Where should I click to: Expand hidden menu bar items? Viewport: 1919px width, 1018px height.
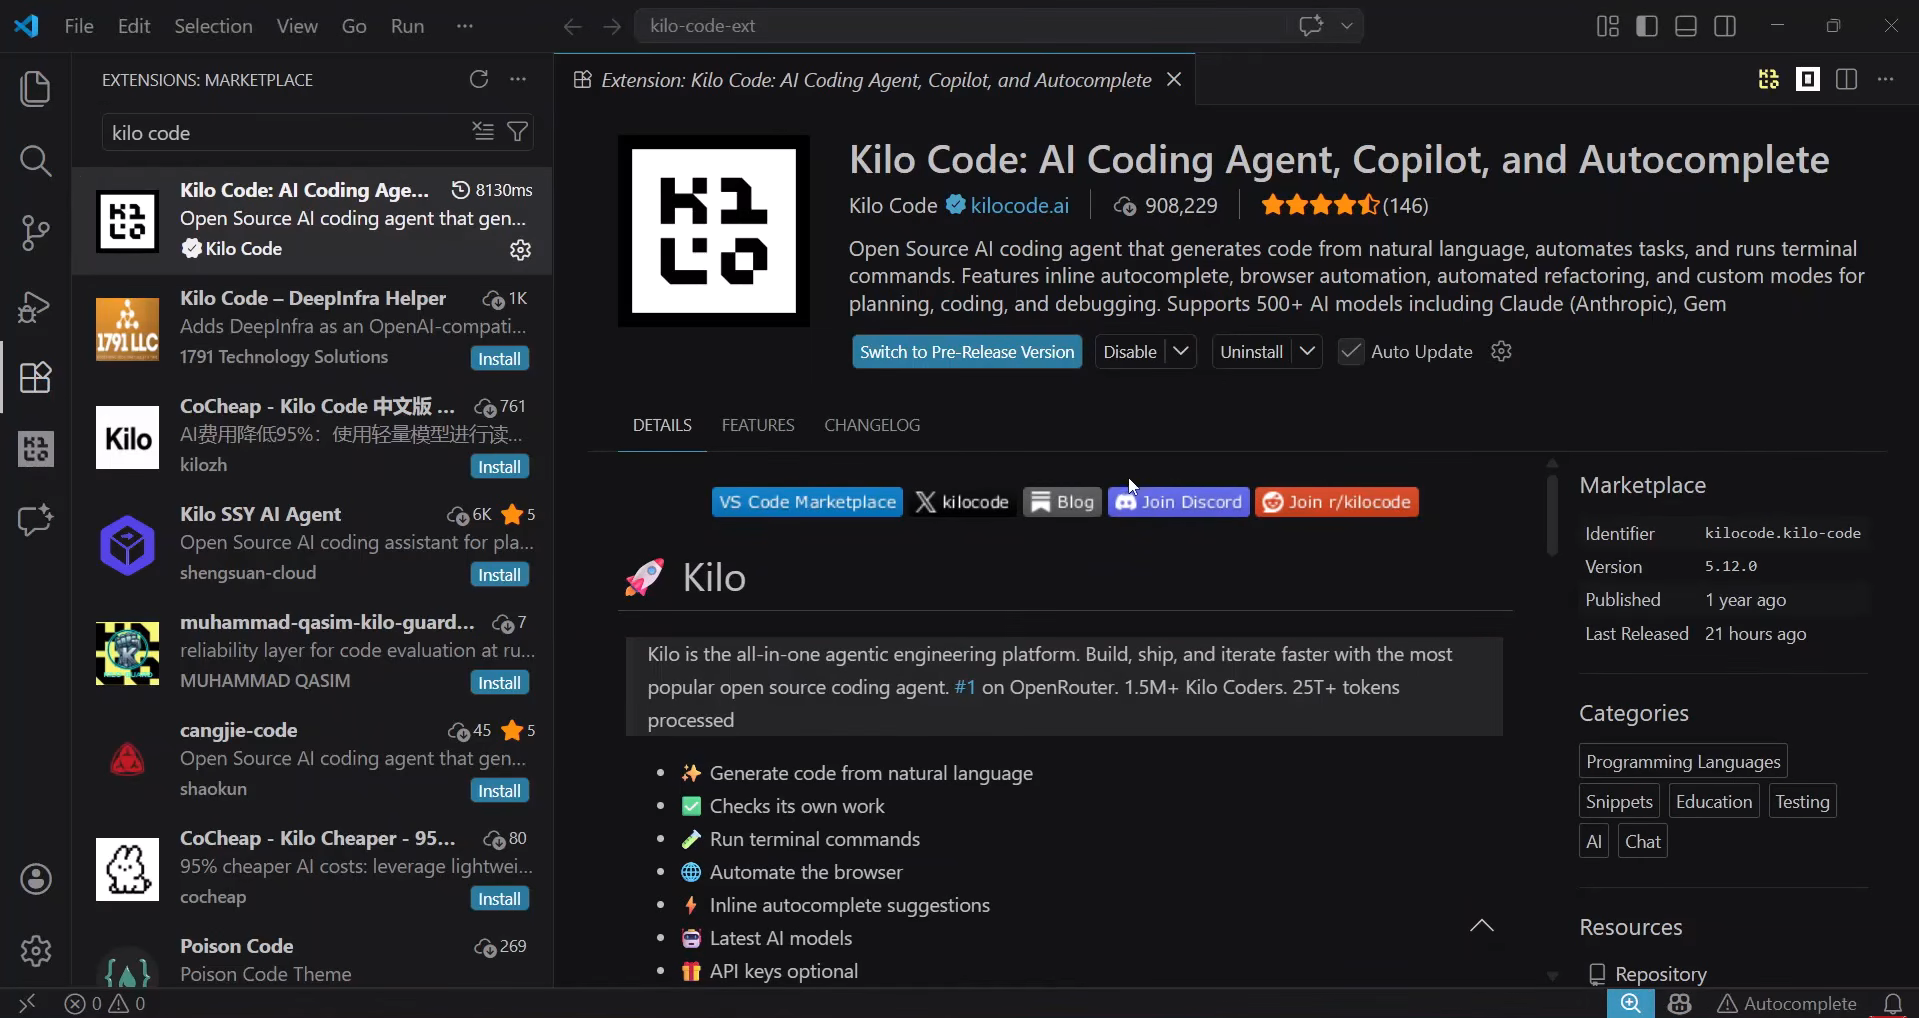[464, 26]
